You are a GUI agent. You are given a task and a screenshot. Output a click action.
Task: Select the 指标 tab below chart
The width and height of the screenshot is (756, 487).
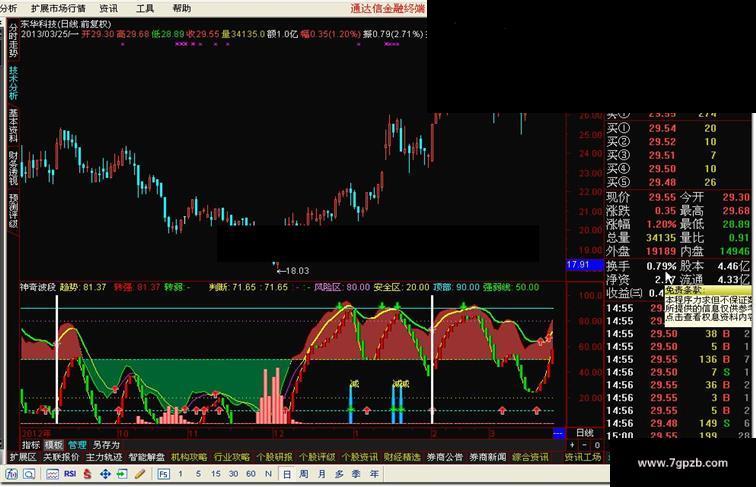click(x=31, y=445)
